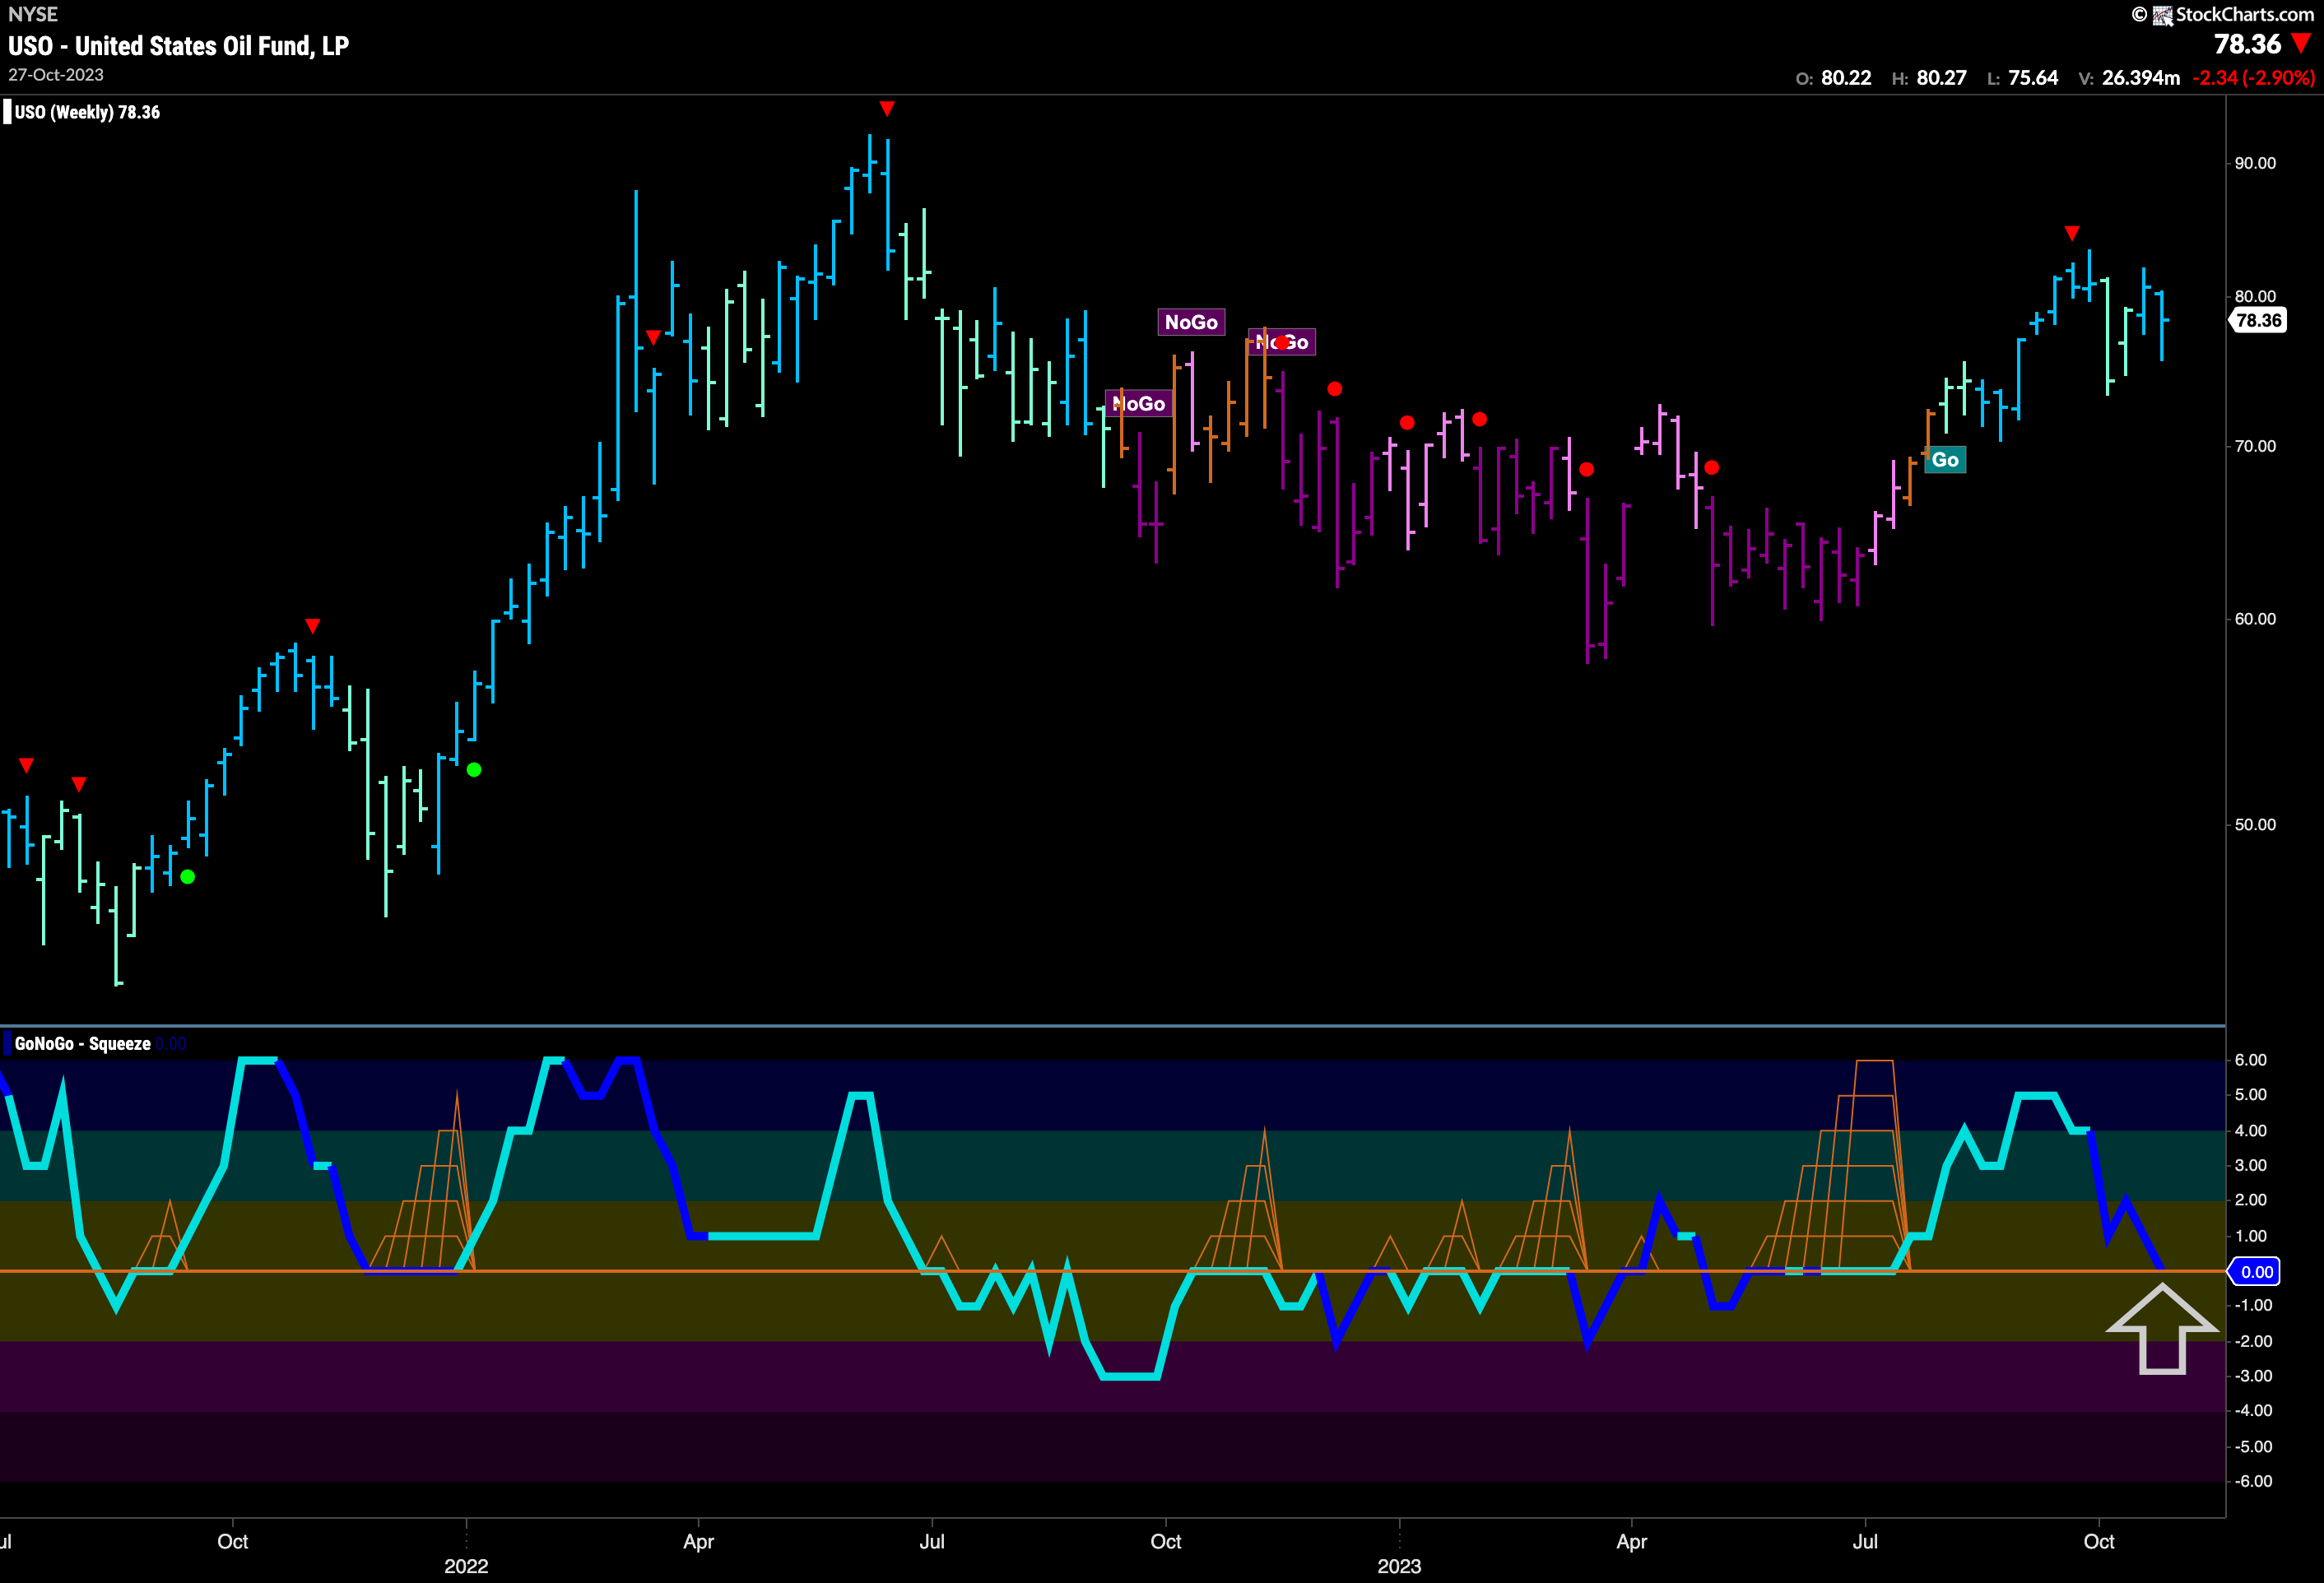Click the volume value 26.394m

[2141, 78]
